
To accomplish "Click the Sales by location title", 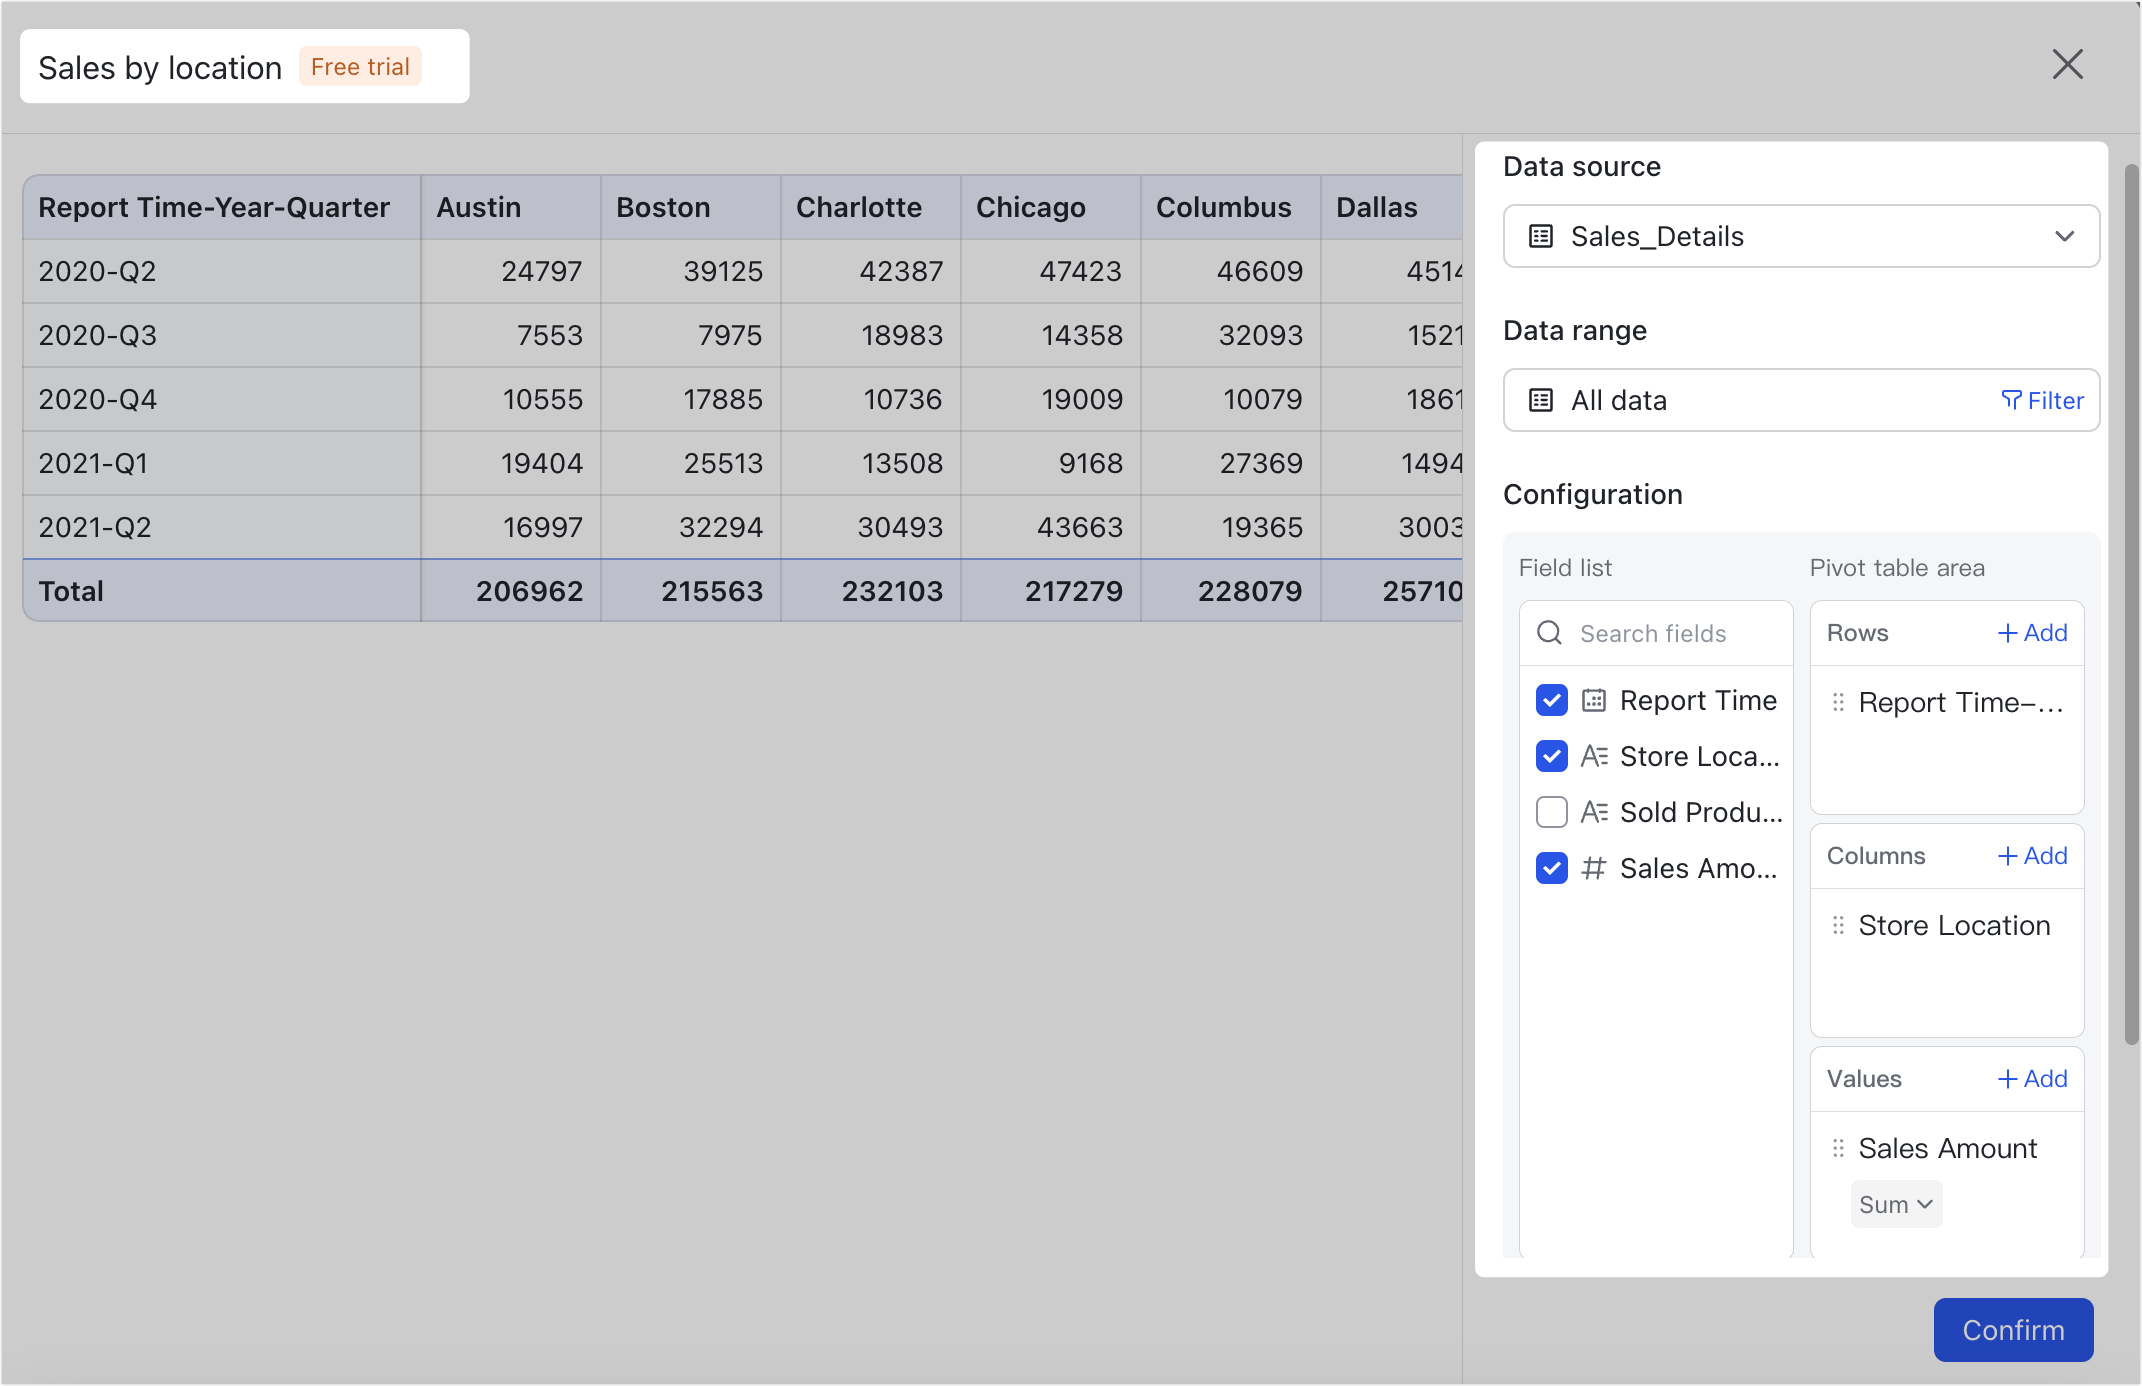I will [160, 67].
